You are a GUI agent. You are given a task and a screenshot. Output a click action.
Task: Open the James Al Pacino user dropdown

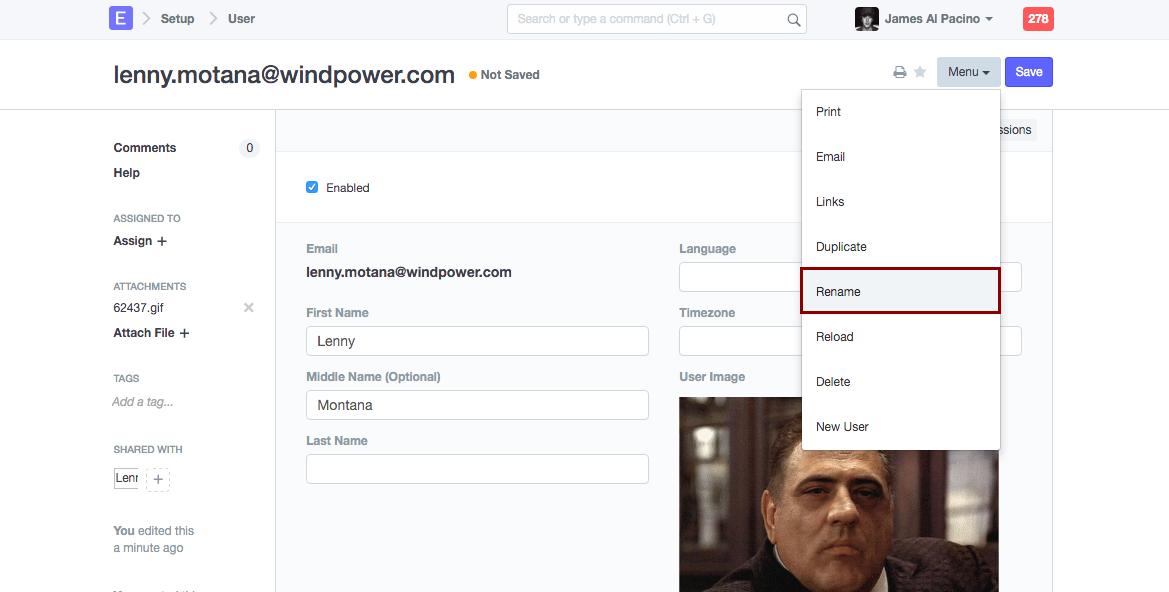point(939,19)
